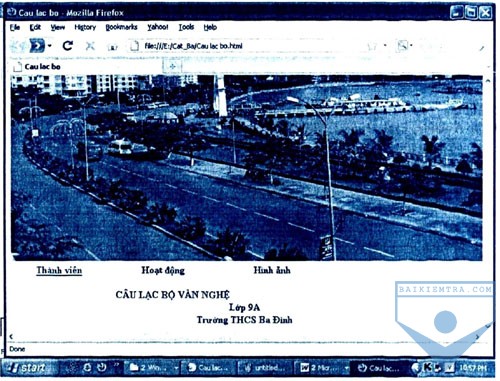
Task: Open the View menu
Action: click(58, 27)
